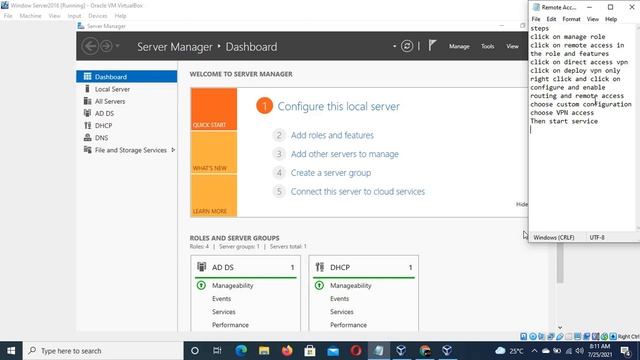The height and width of the screenshot is (360, 640).
Task: Click the DHCP tile header
Action: coord(363,267)
